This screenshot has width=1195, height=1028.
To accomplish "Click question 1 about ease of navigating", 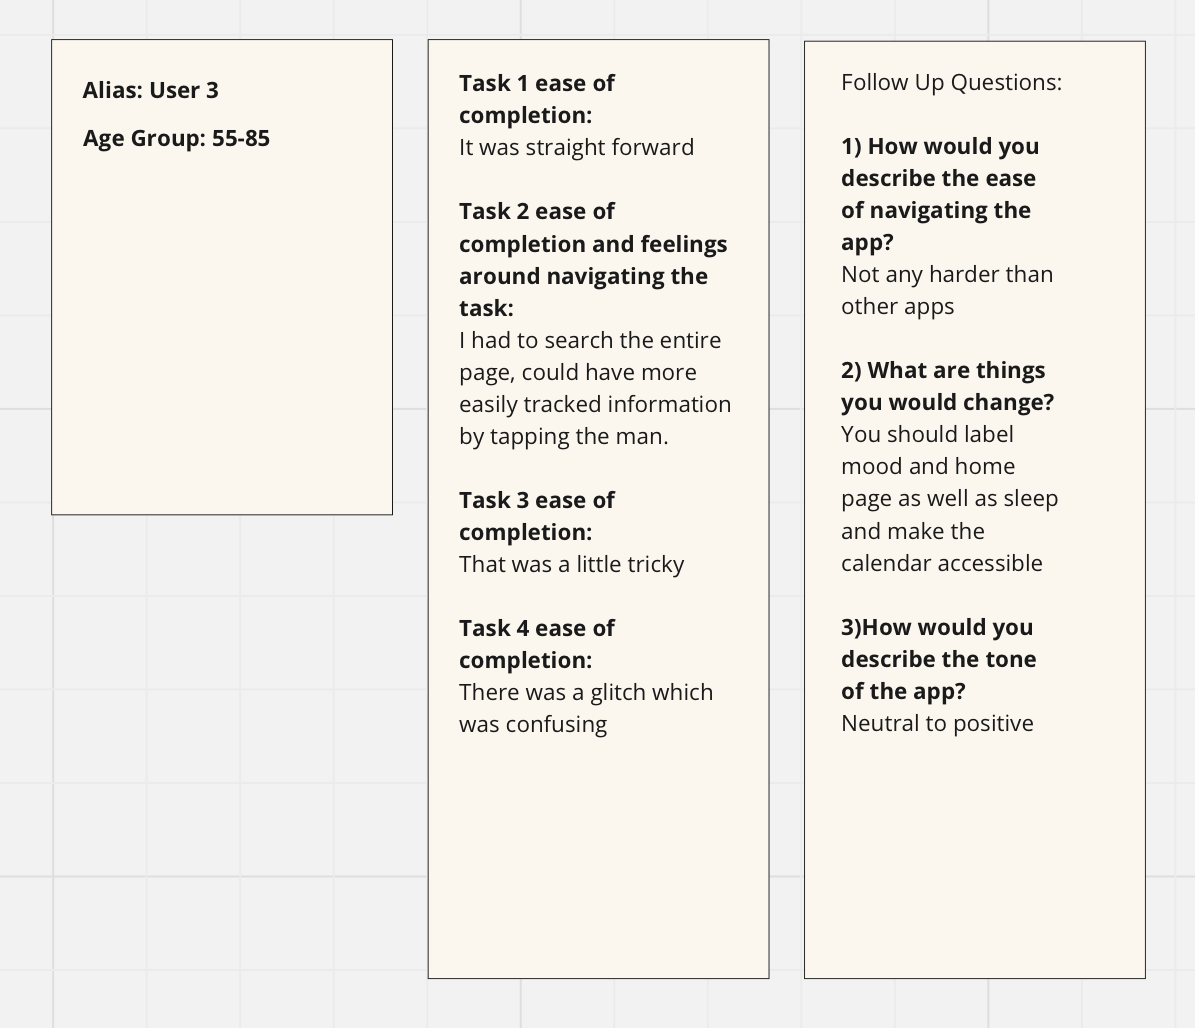I will (940, 194).
